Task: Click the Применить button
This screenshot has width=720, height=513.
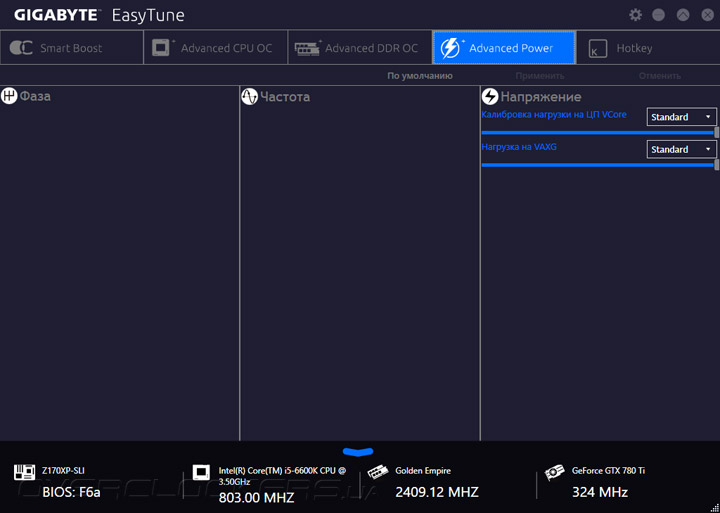Action: click(540, 76)
